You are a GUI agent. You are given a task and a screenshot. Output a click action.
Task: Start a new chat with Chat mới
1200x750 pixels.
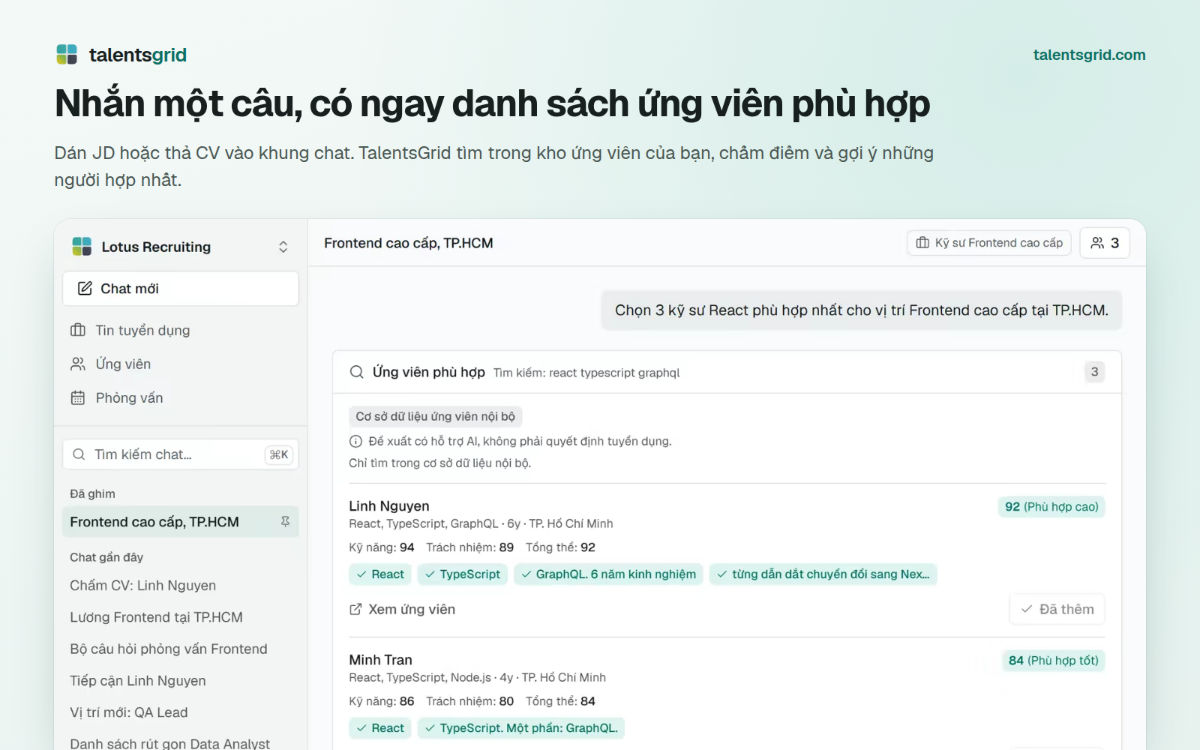180,288
